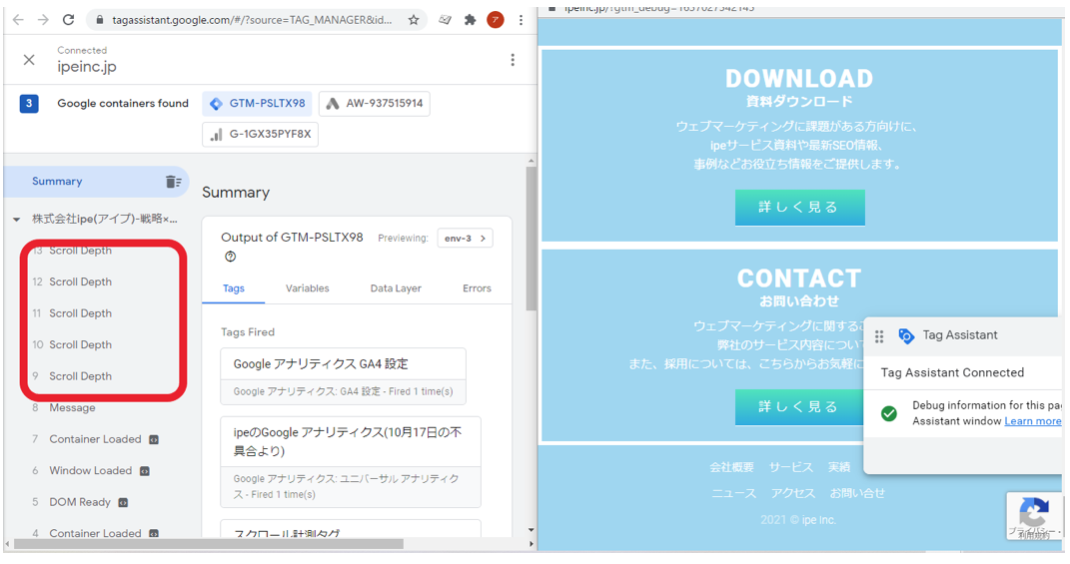Close the Tag Assistant connection with X
This screenshot has width=1070, height=564.
point(29,60)
